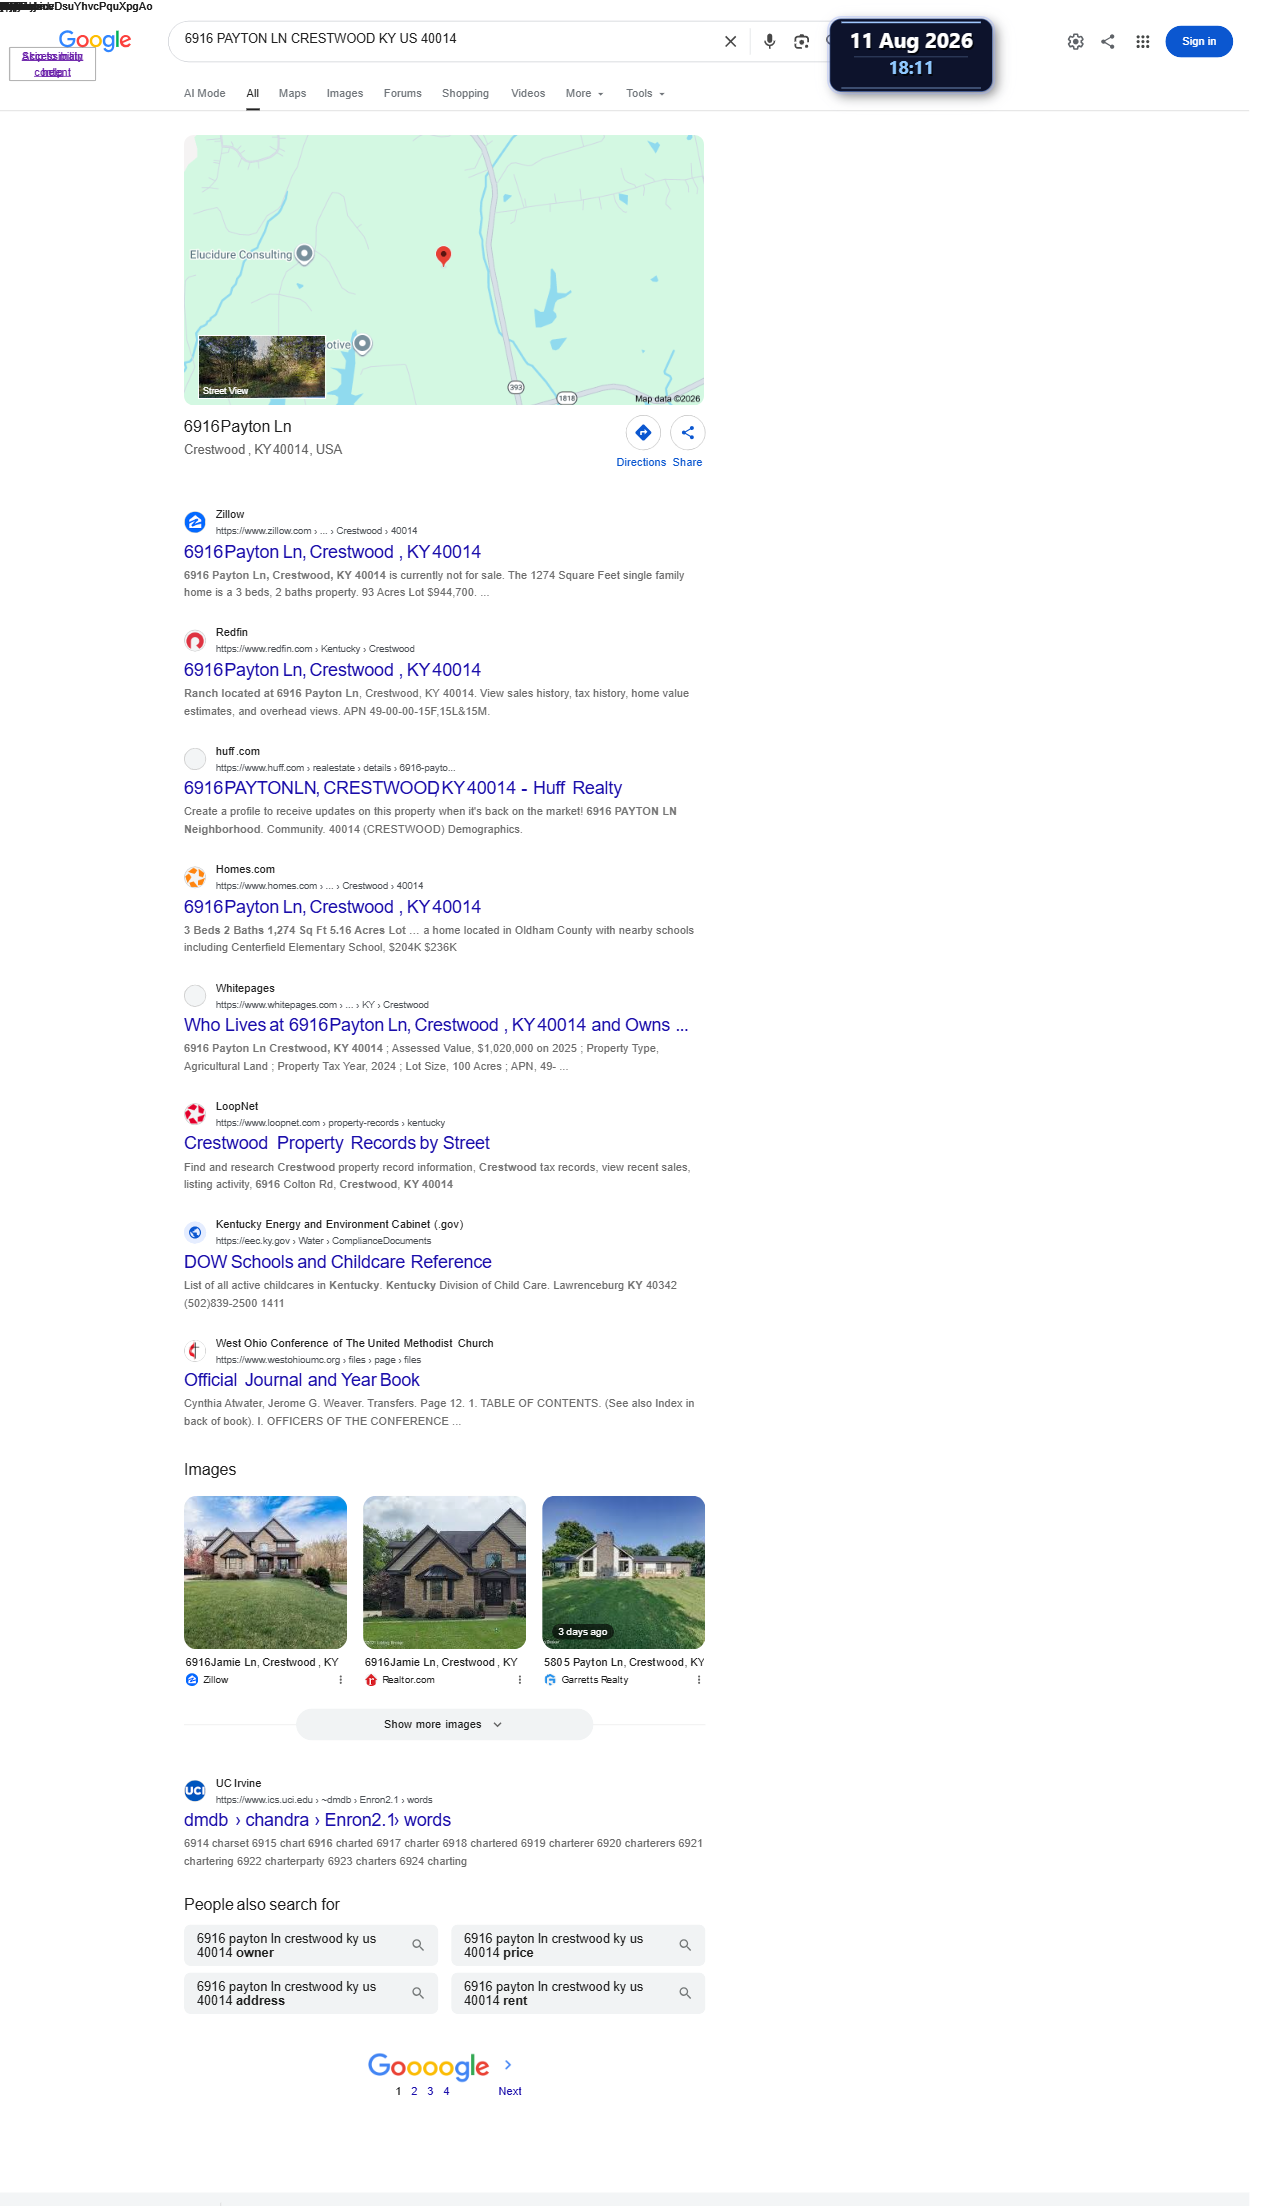Expand Show more images
The width and height of the screenshot is (1264, 2206).
tap(444, 1724)
